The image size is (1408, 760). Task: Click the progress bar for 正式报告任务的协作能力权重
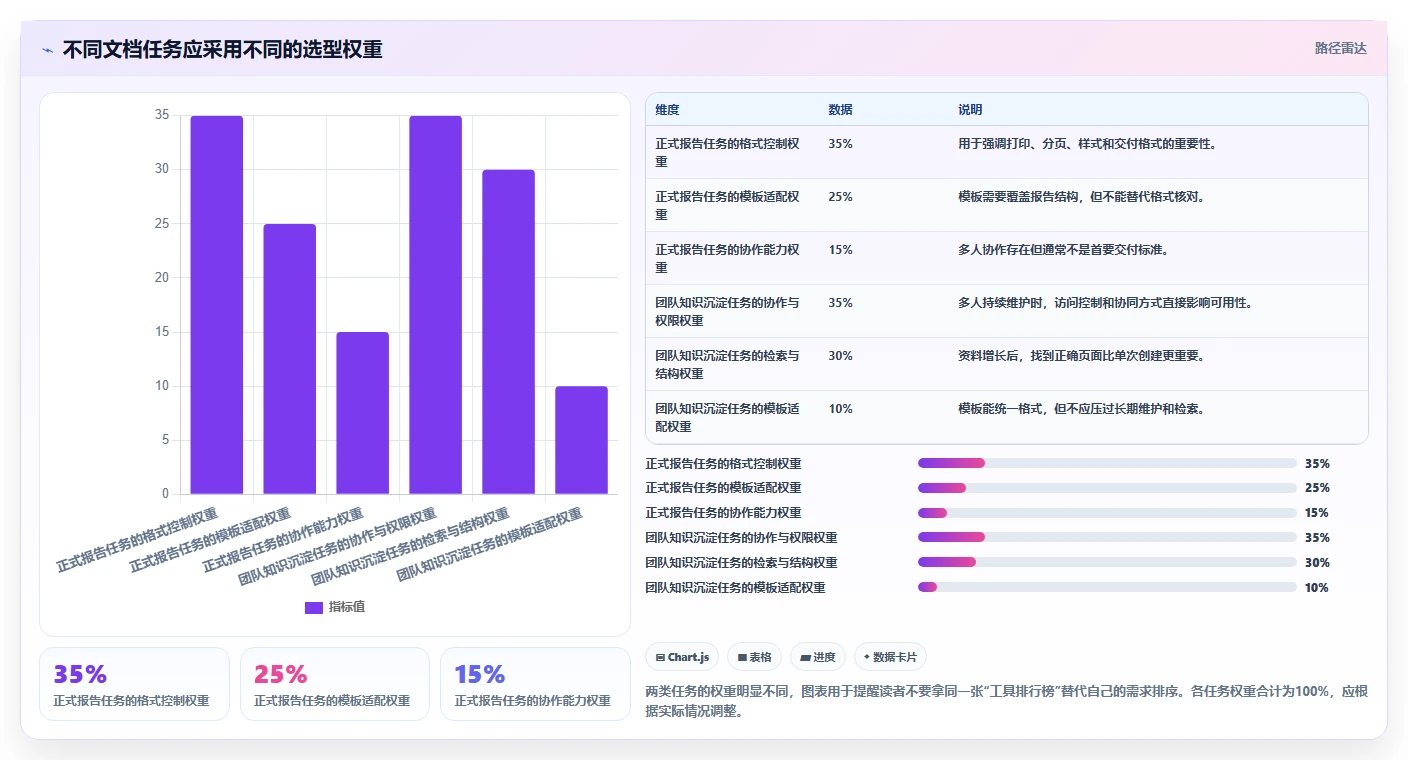pyautogui.click(x=1107, y=513)
